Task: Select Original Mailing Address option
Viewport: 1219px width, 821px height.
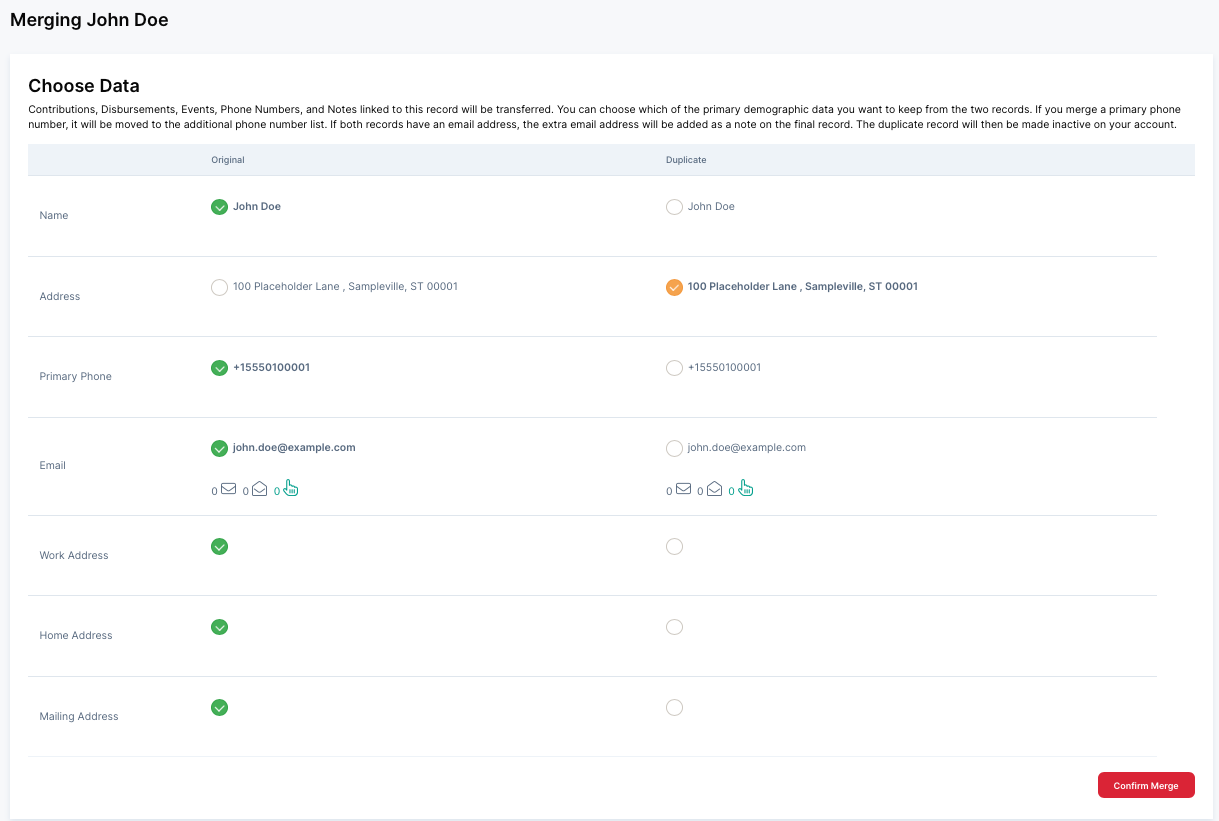Action: pos(220,707)
